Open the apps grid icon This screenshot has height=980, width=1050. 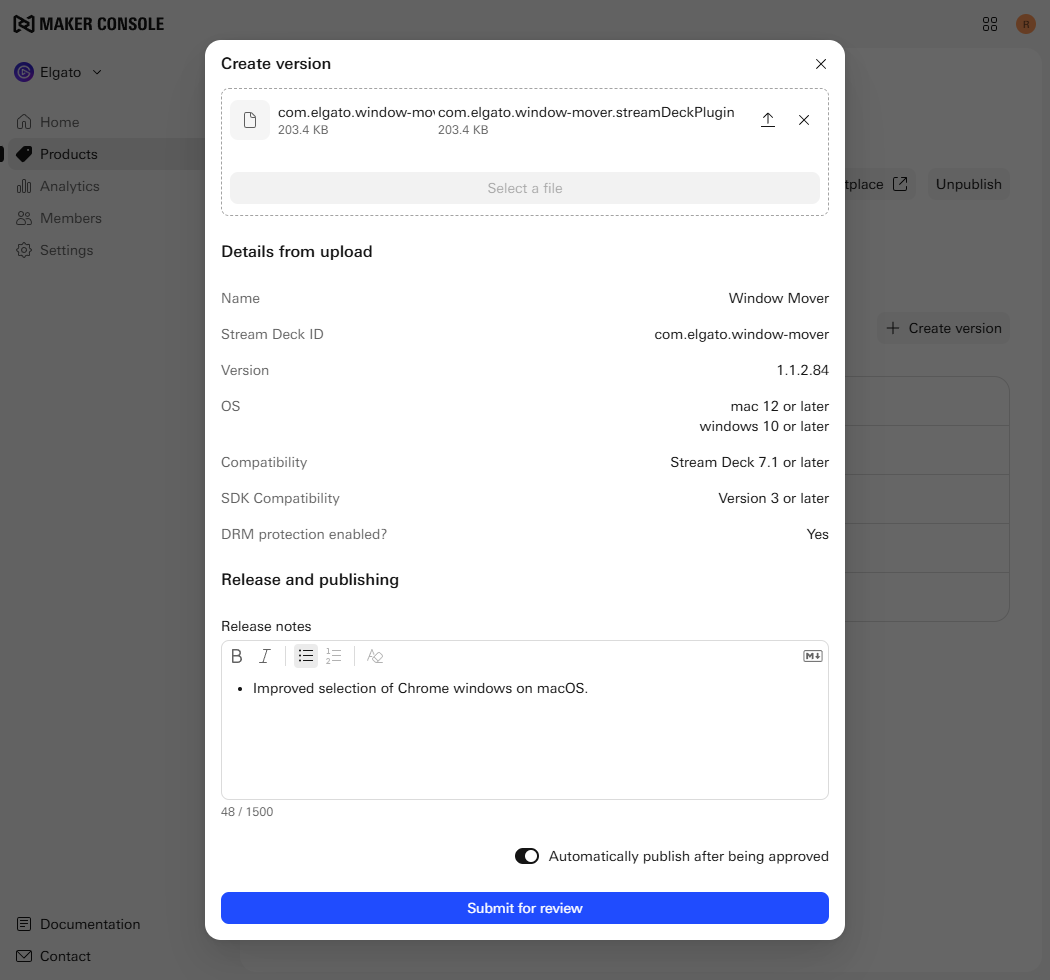(x=990, y=24)
